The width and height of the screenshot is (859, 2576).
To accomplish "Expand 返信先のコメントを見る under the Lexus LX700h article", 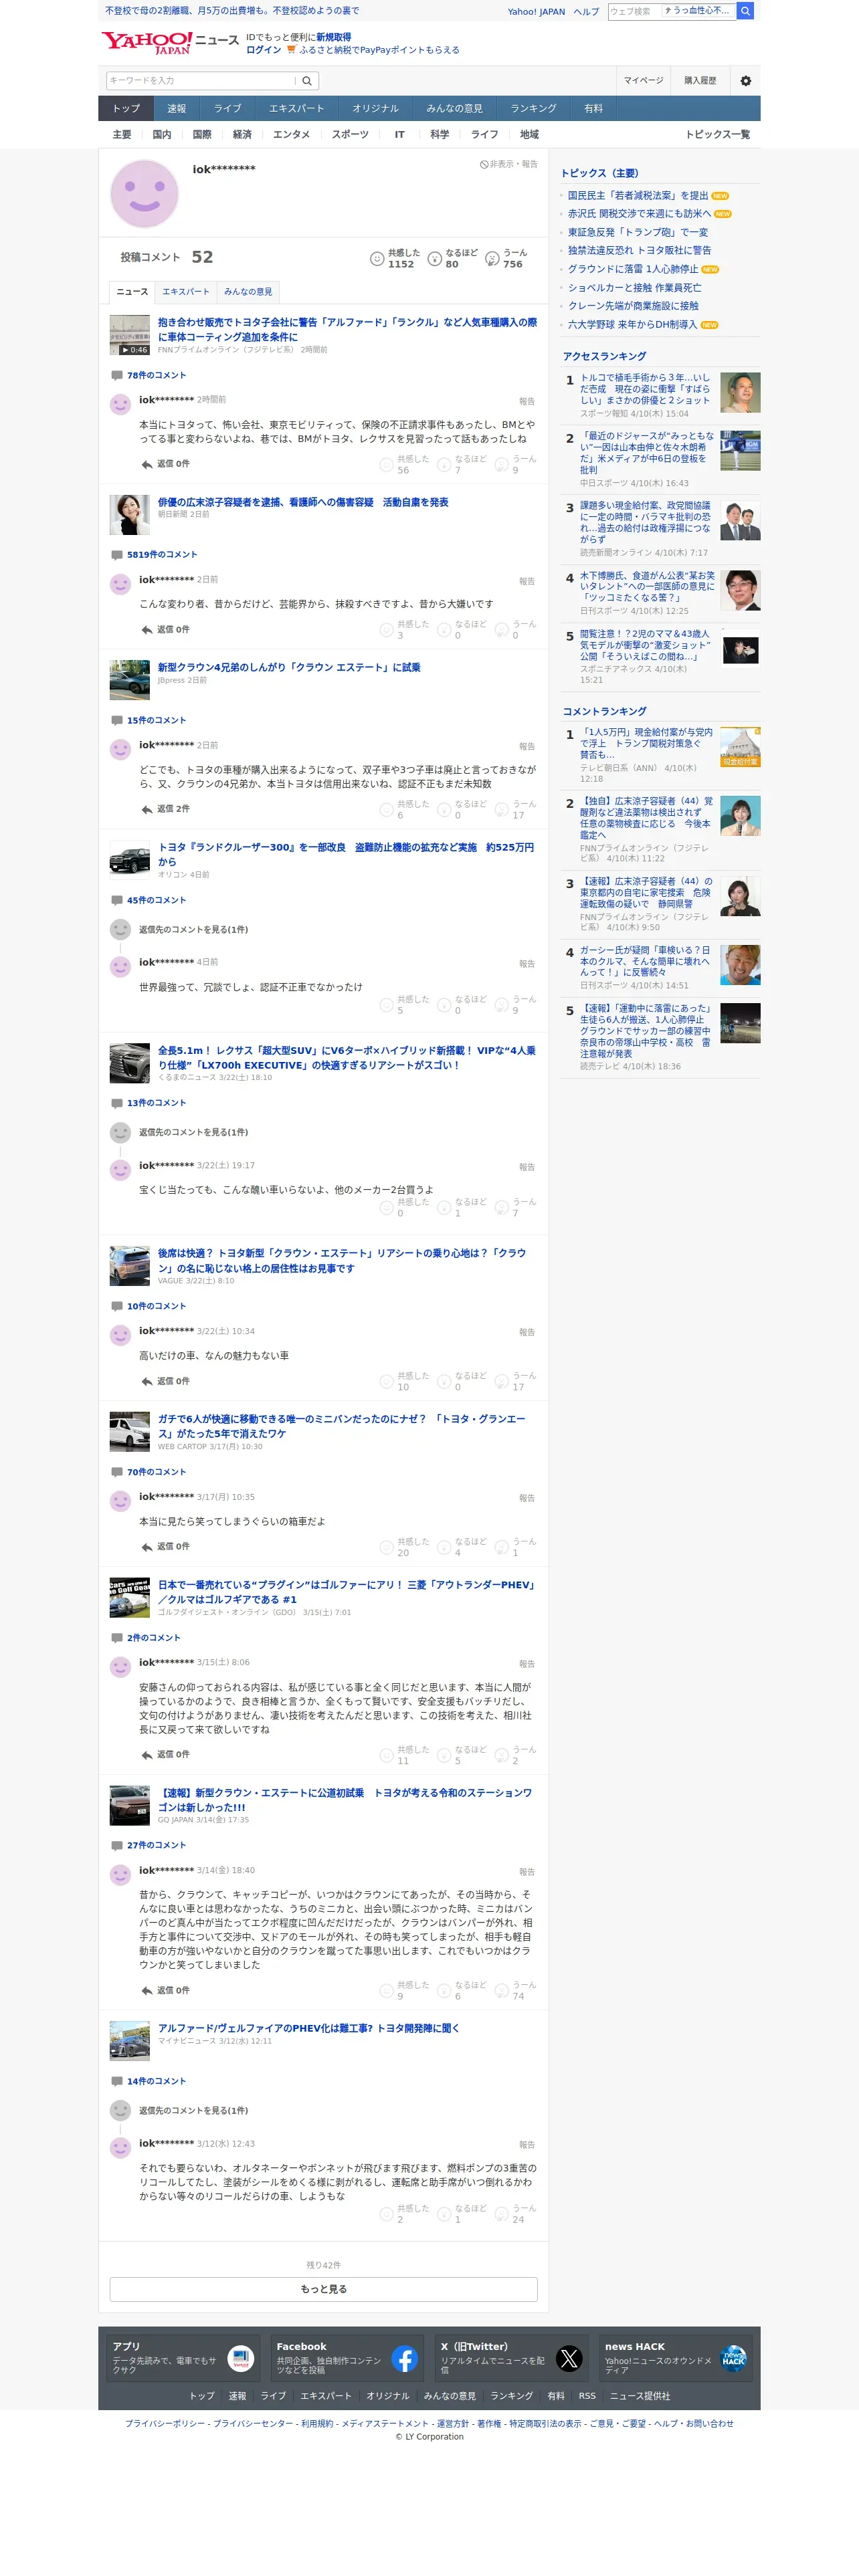I will pyautogui.click(x=193, y=1133).
